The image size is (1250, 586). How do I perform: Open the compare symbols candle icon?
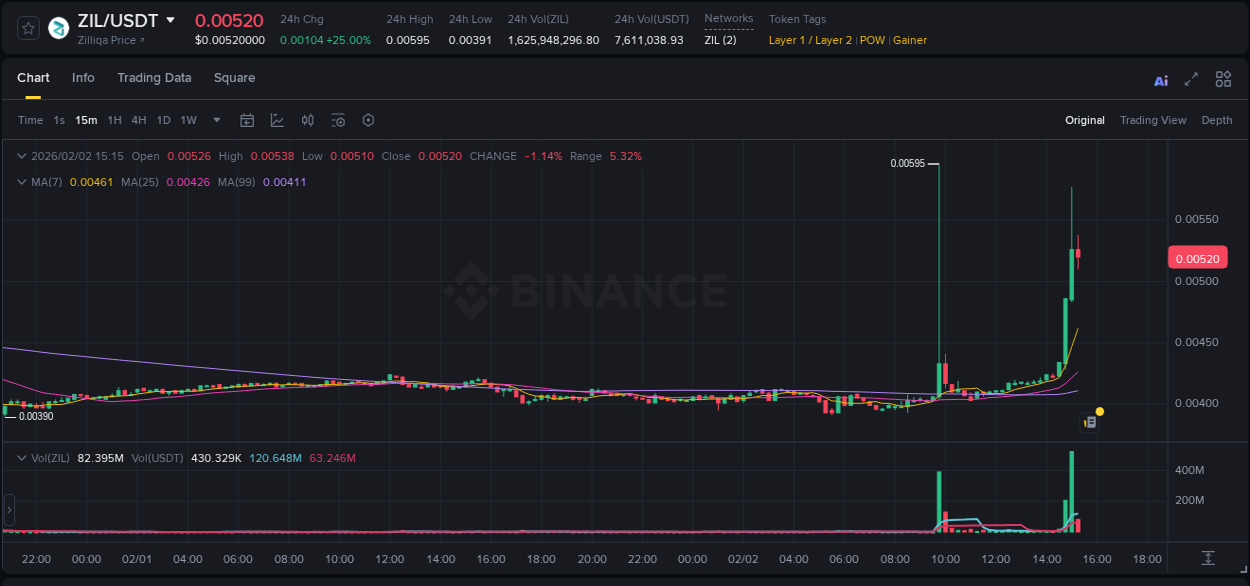(307, 120)
